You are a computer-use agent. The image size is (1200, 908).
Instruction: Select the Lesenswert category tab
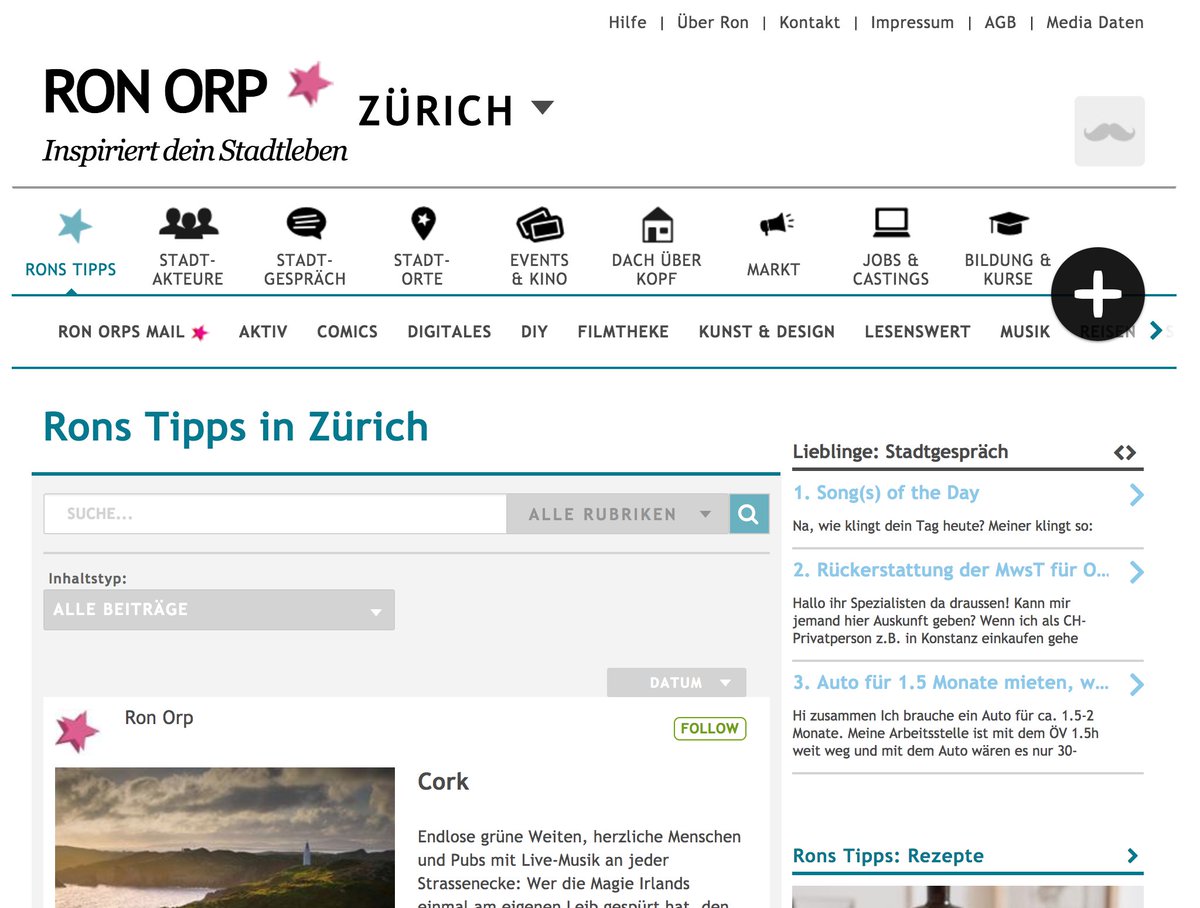click(x=917, y=332)
